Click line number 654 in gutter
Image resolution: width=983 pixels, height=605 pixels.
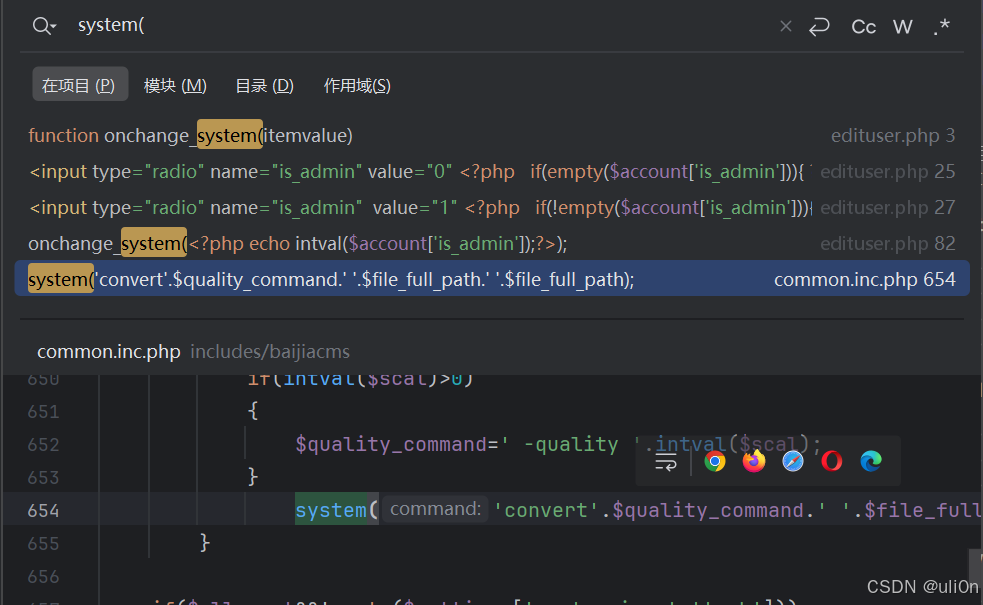point(43,511)
